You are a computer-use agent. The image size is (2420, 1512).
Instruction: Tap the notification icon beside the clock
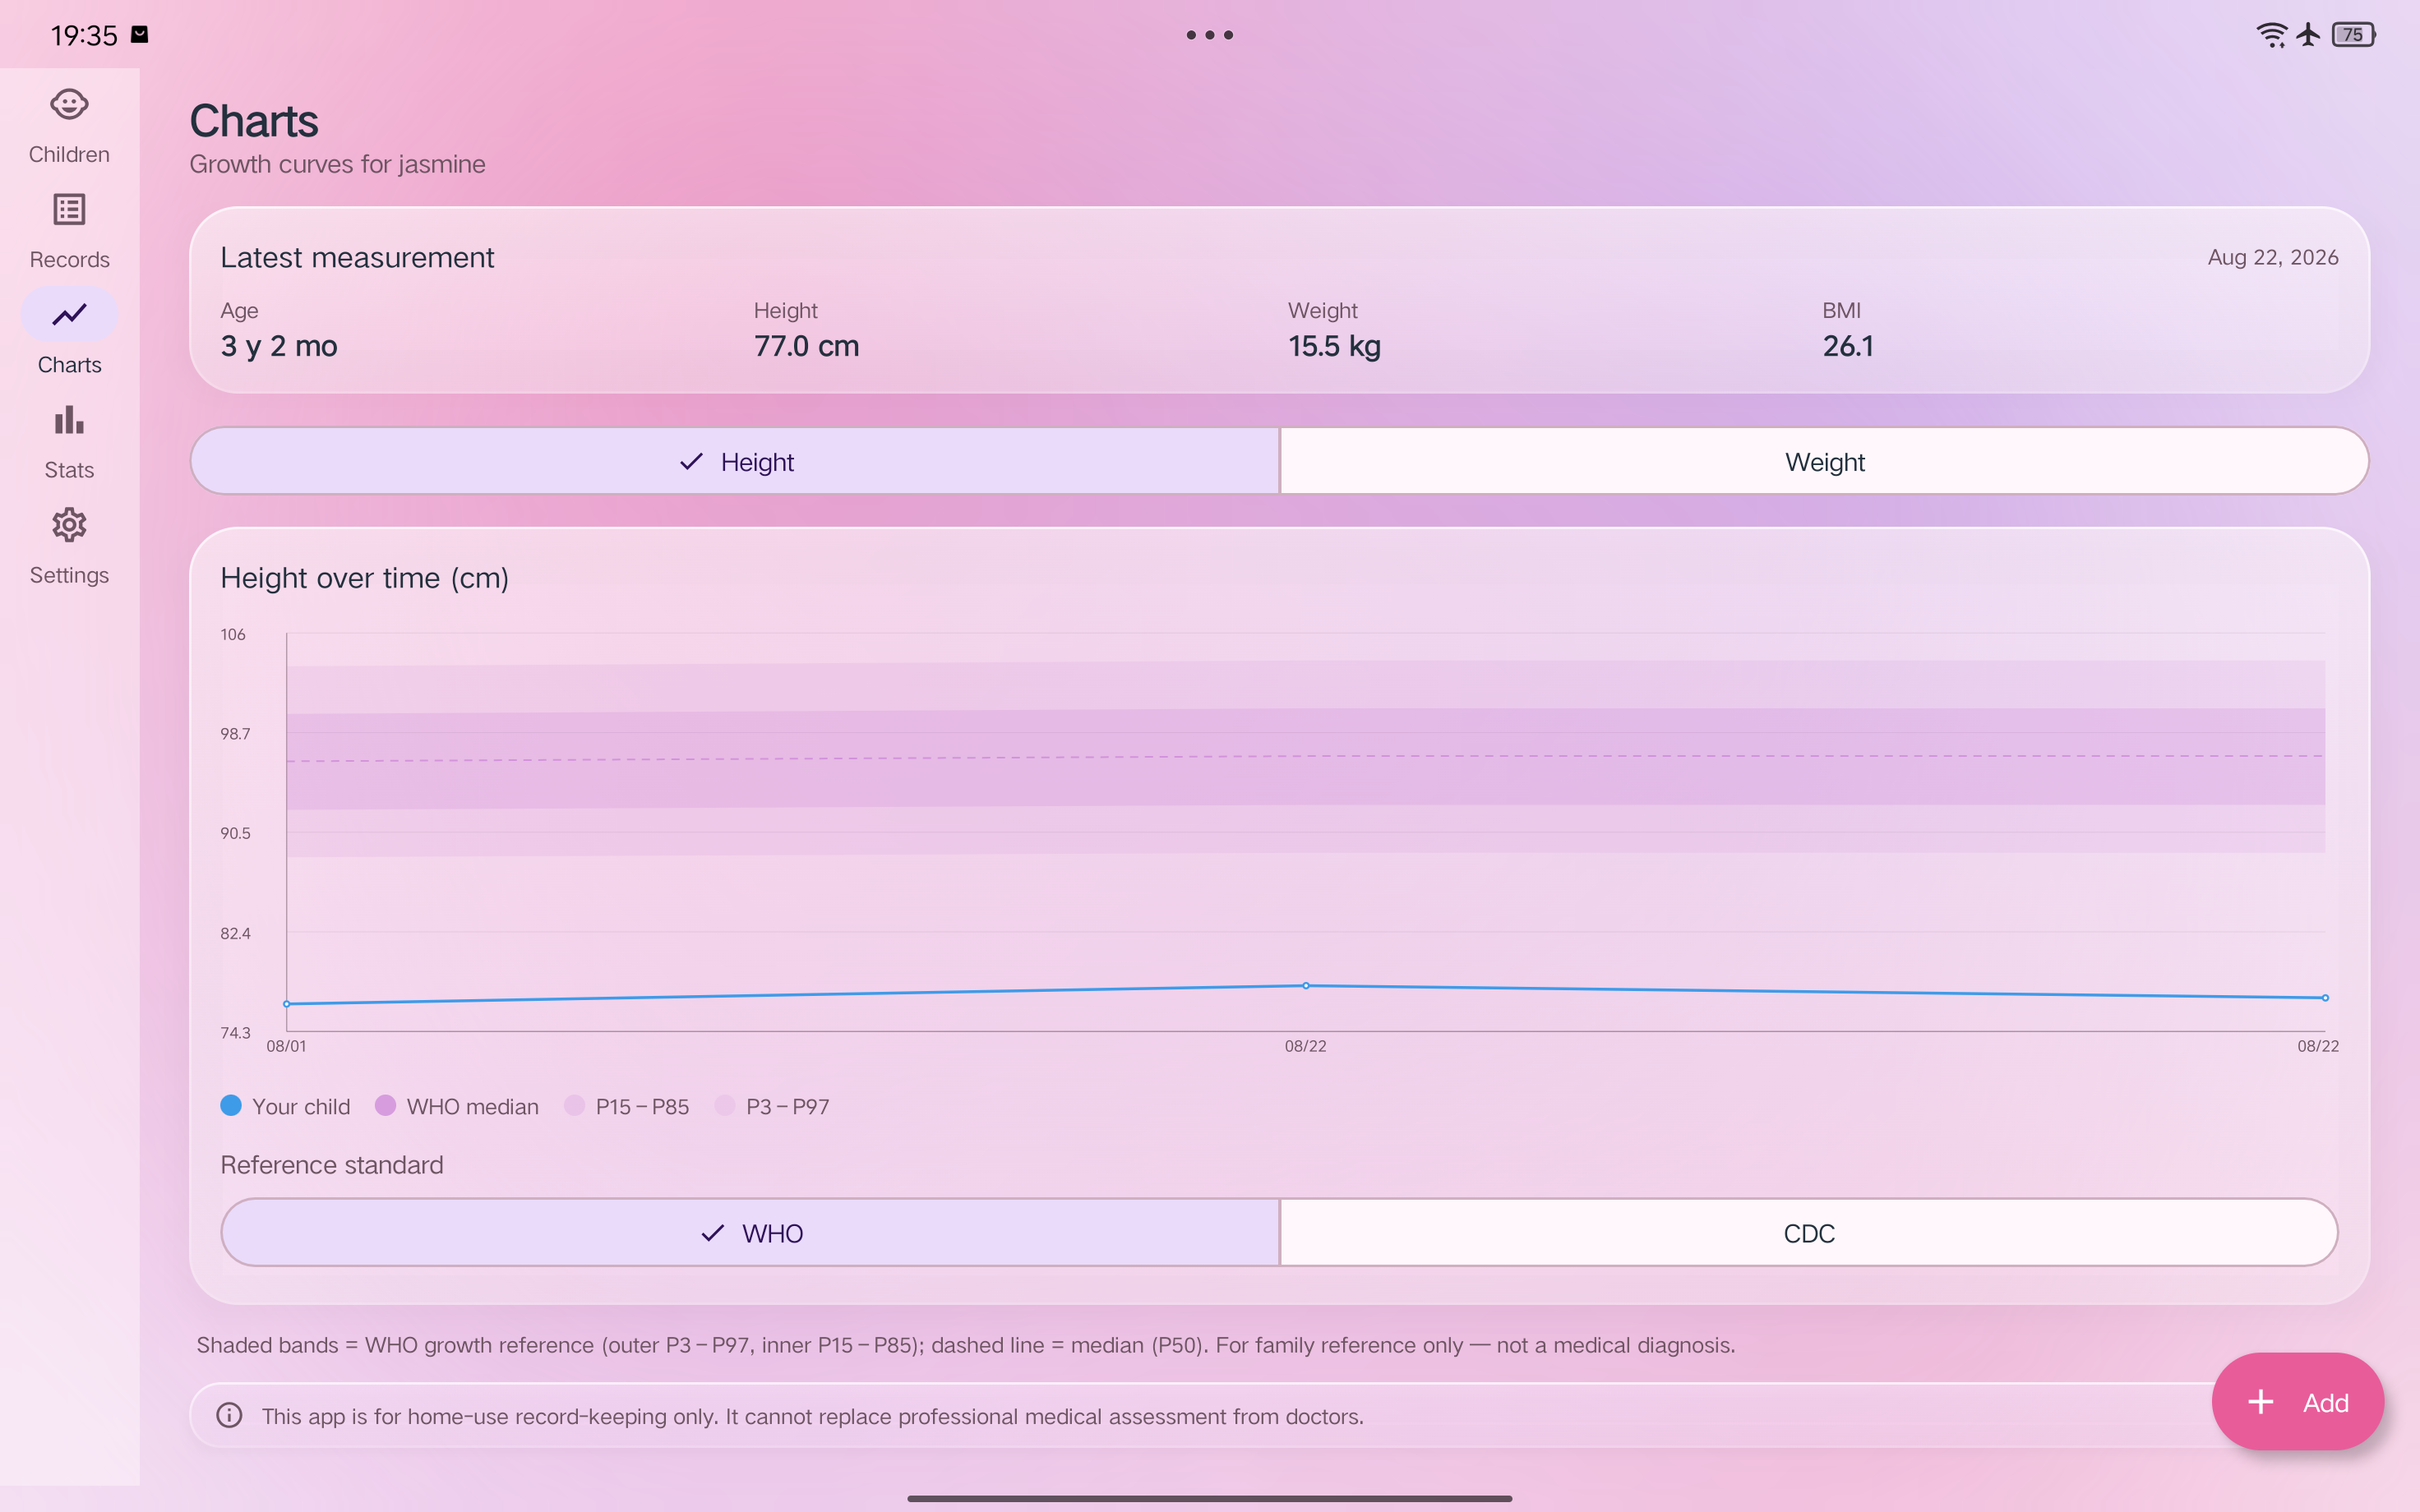click(140, 34)
